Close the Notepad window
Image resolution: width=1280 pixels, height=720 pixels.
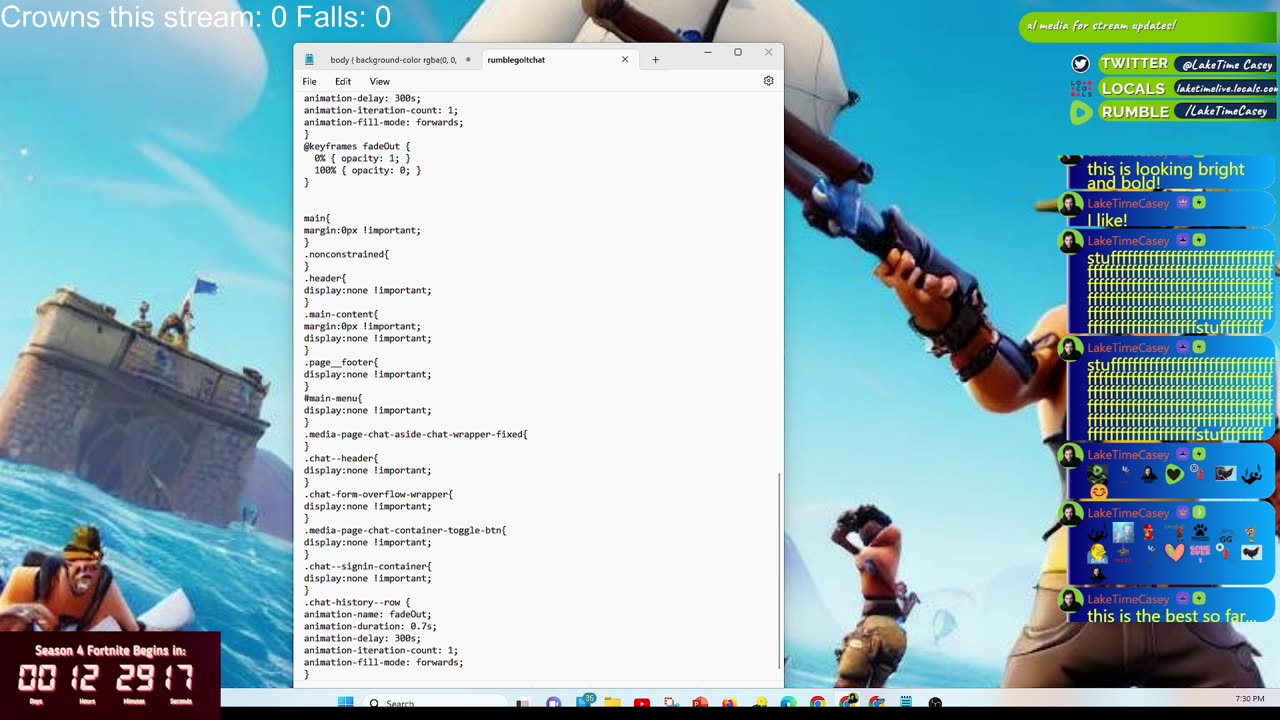pyautogui.click(x=768, y=52)
